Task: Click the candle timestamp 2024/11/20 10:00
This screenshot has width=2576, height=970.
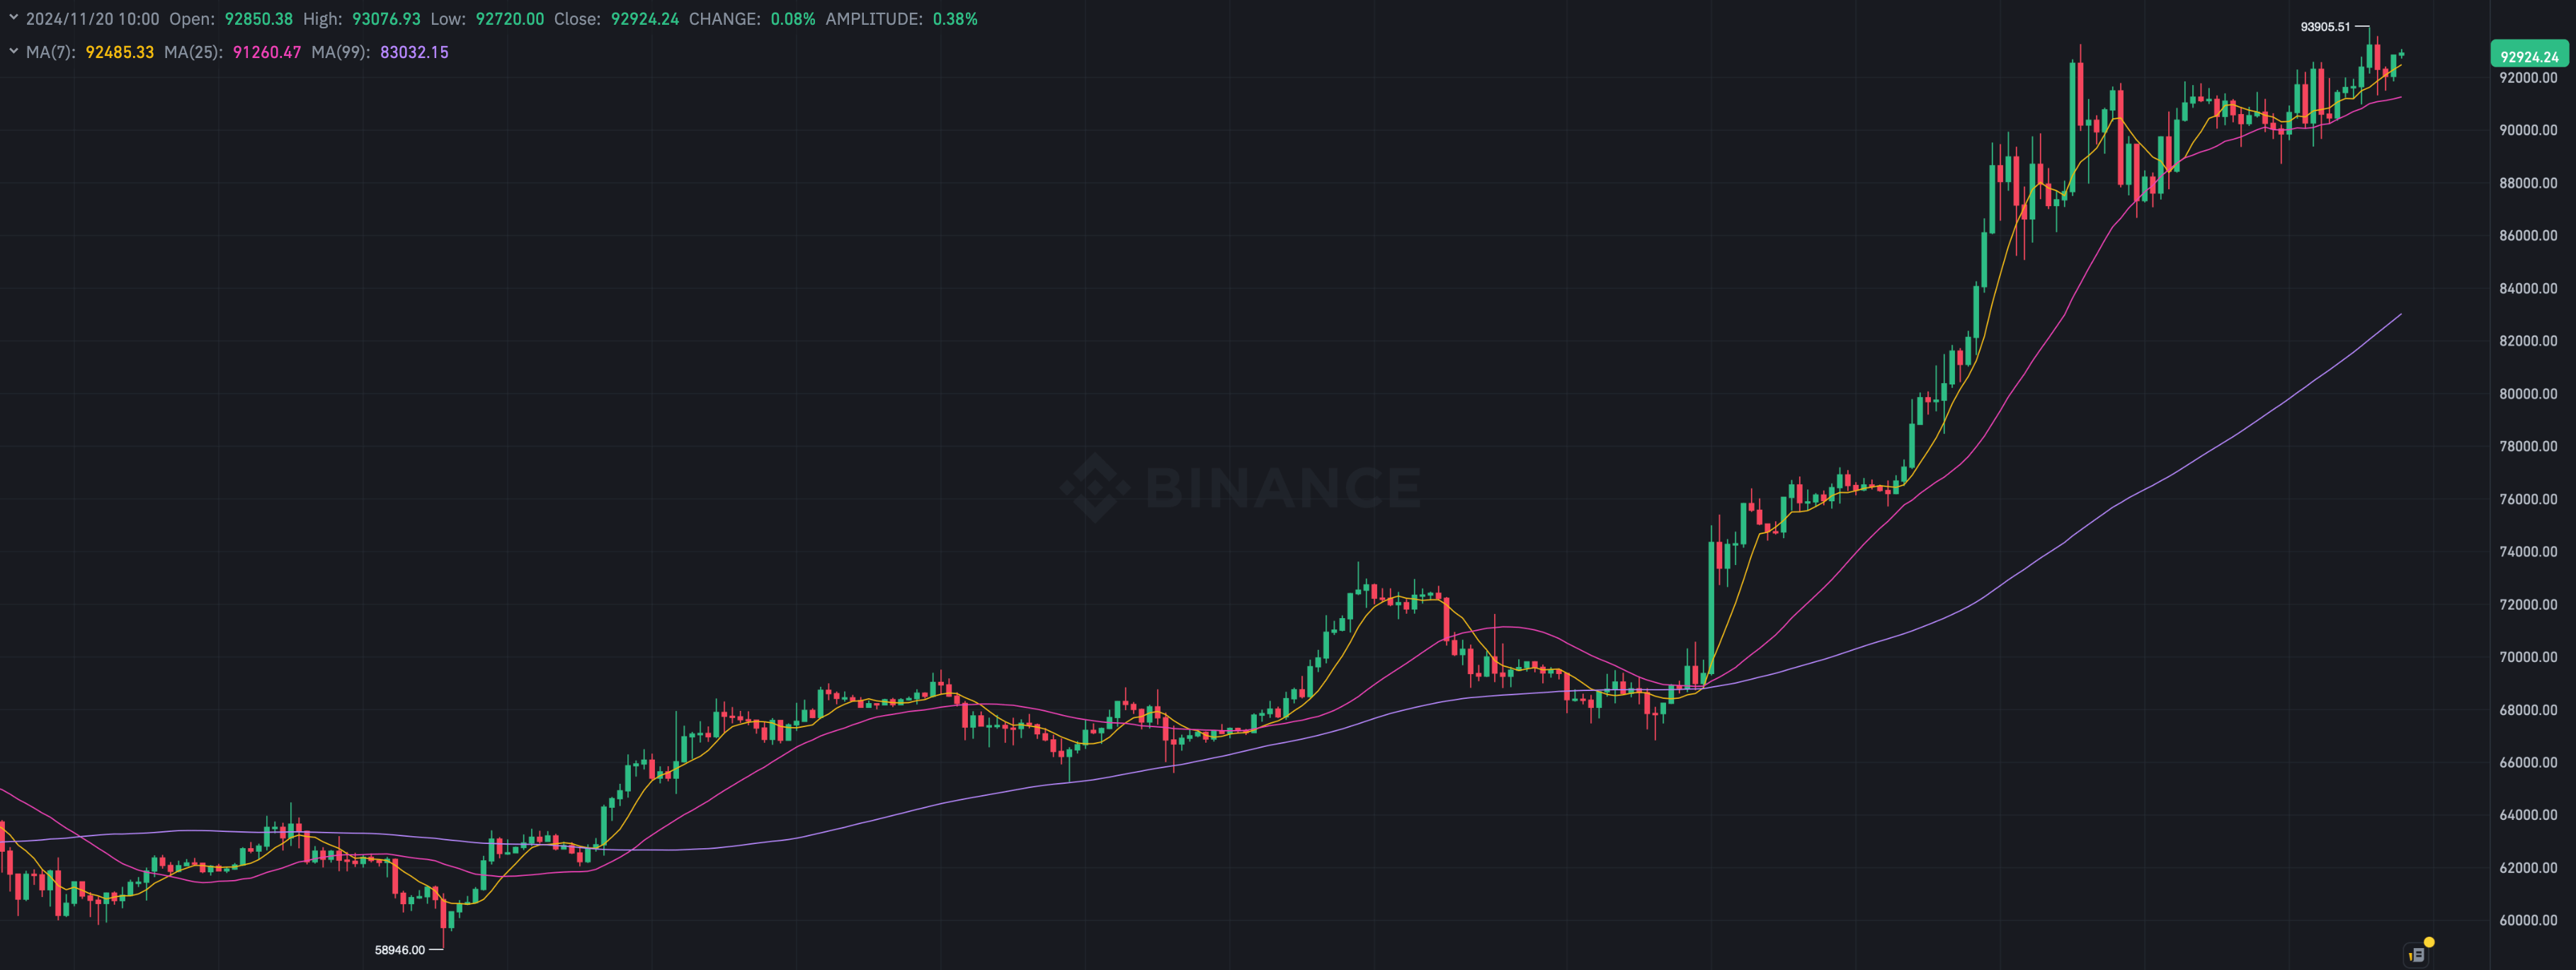Action: point(92,19)
